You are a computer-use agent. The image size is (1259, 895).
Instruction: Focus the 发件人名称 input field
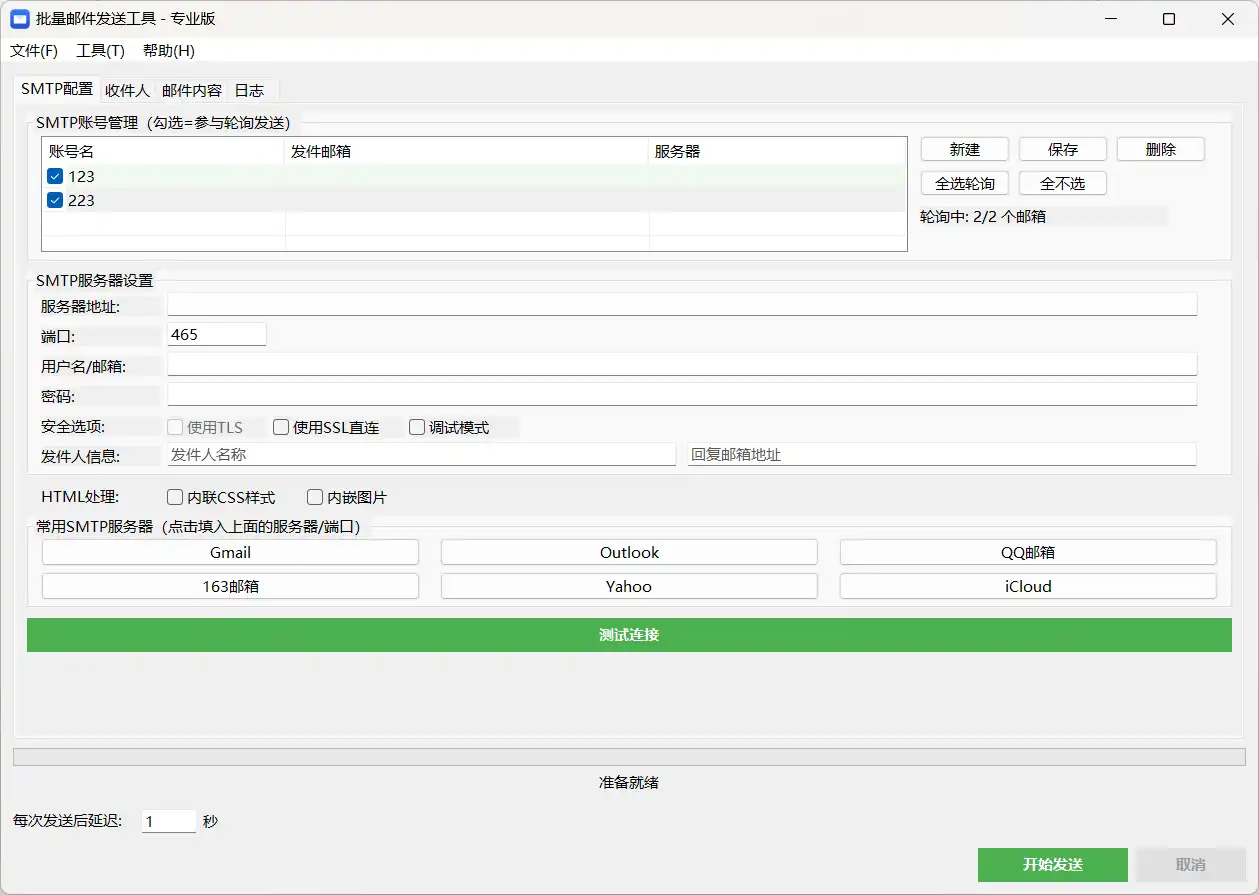pos(421,454)
